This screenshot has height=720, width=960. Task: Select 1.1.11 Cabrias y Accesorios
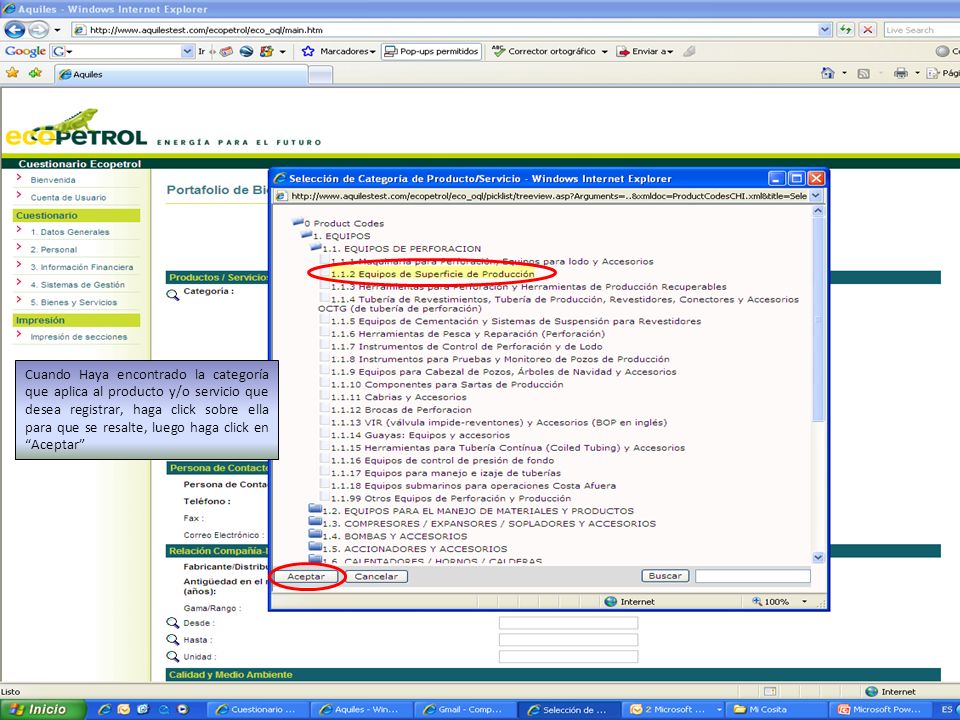tap(399, 397)
